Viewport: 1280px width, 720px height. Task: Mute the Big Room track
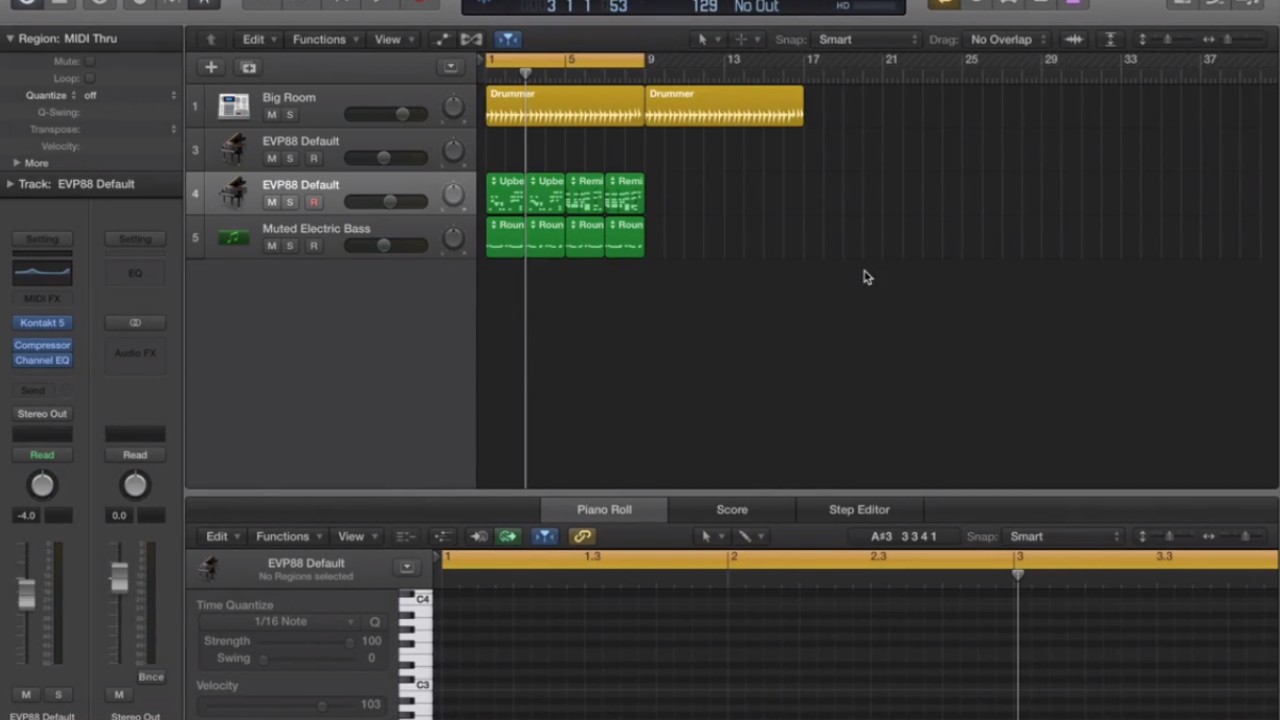click(x=271, y=114)
